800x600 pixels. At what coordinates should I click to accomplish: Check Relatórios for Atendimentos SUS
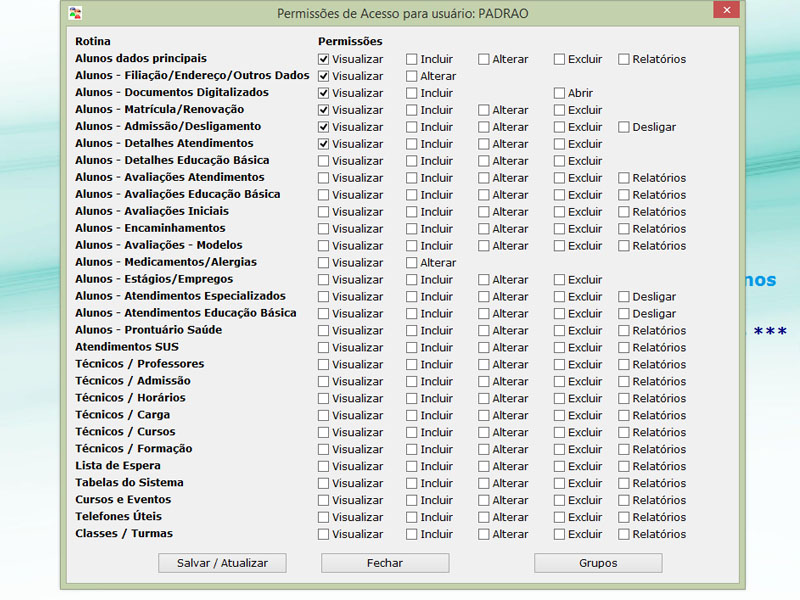(x=624, y=348)
